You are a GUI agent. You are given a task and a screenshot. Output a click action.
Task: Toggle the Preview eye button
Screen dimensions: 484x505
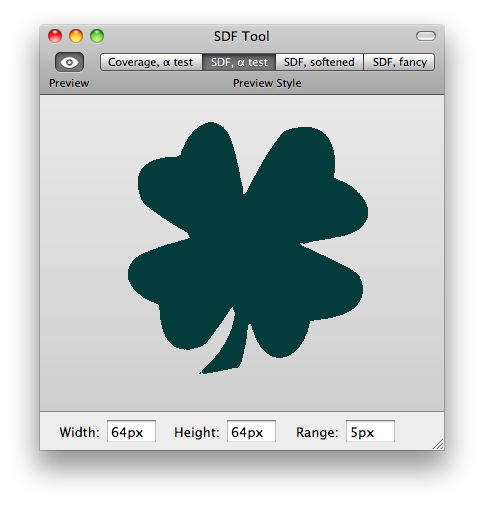point(69,62)
